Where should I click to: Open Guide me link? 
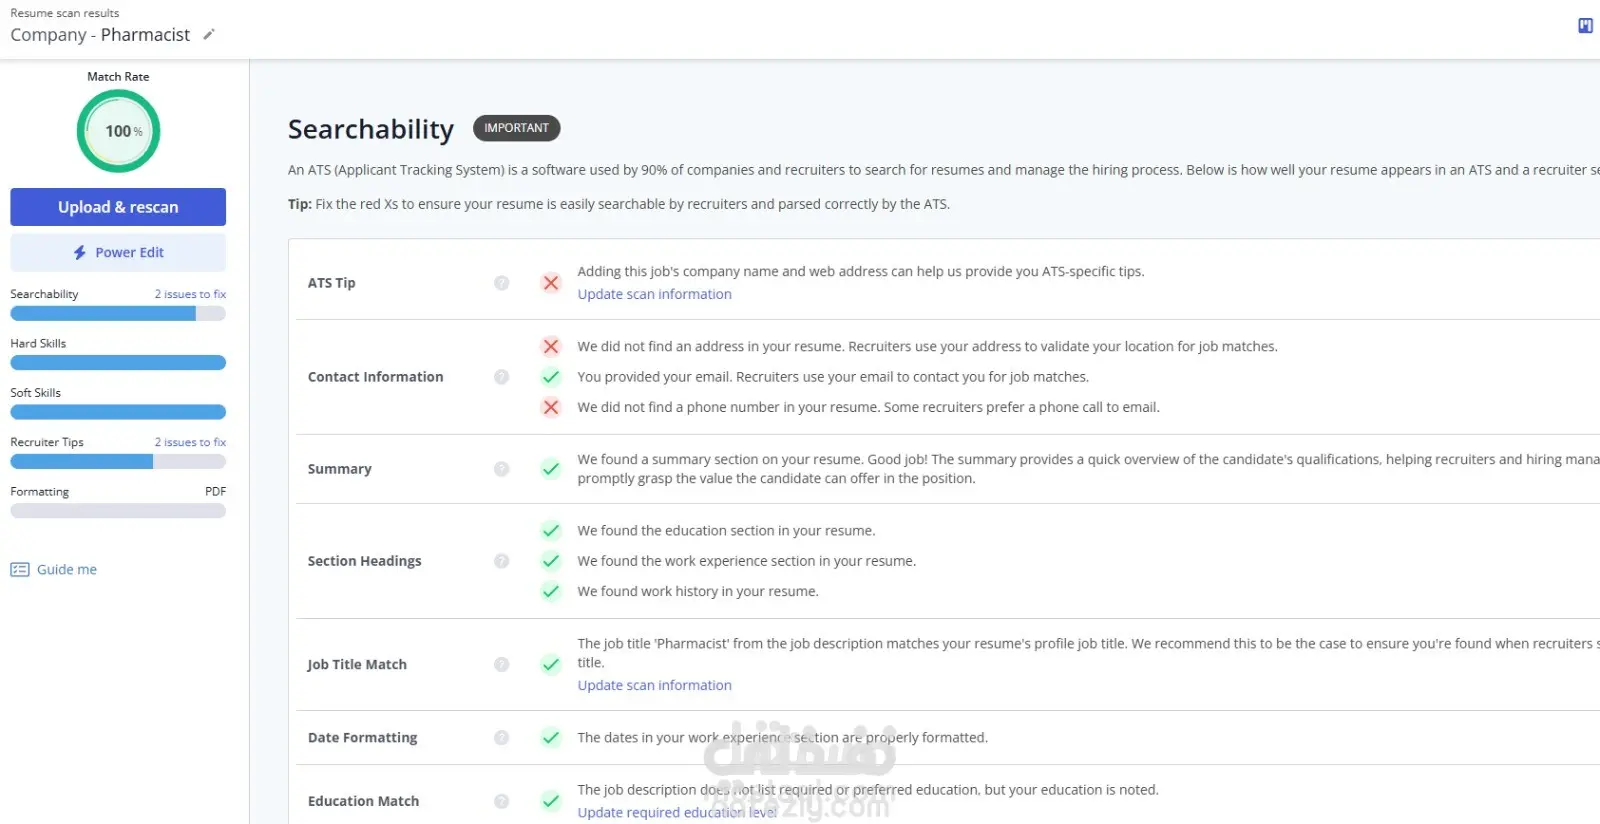pos(67,570)
